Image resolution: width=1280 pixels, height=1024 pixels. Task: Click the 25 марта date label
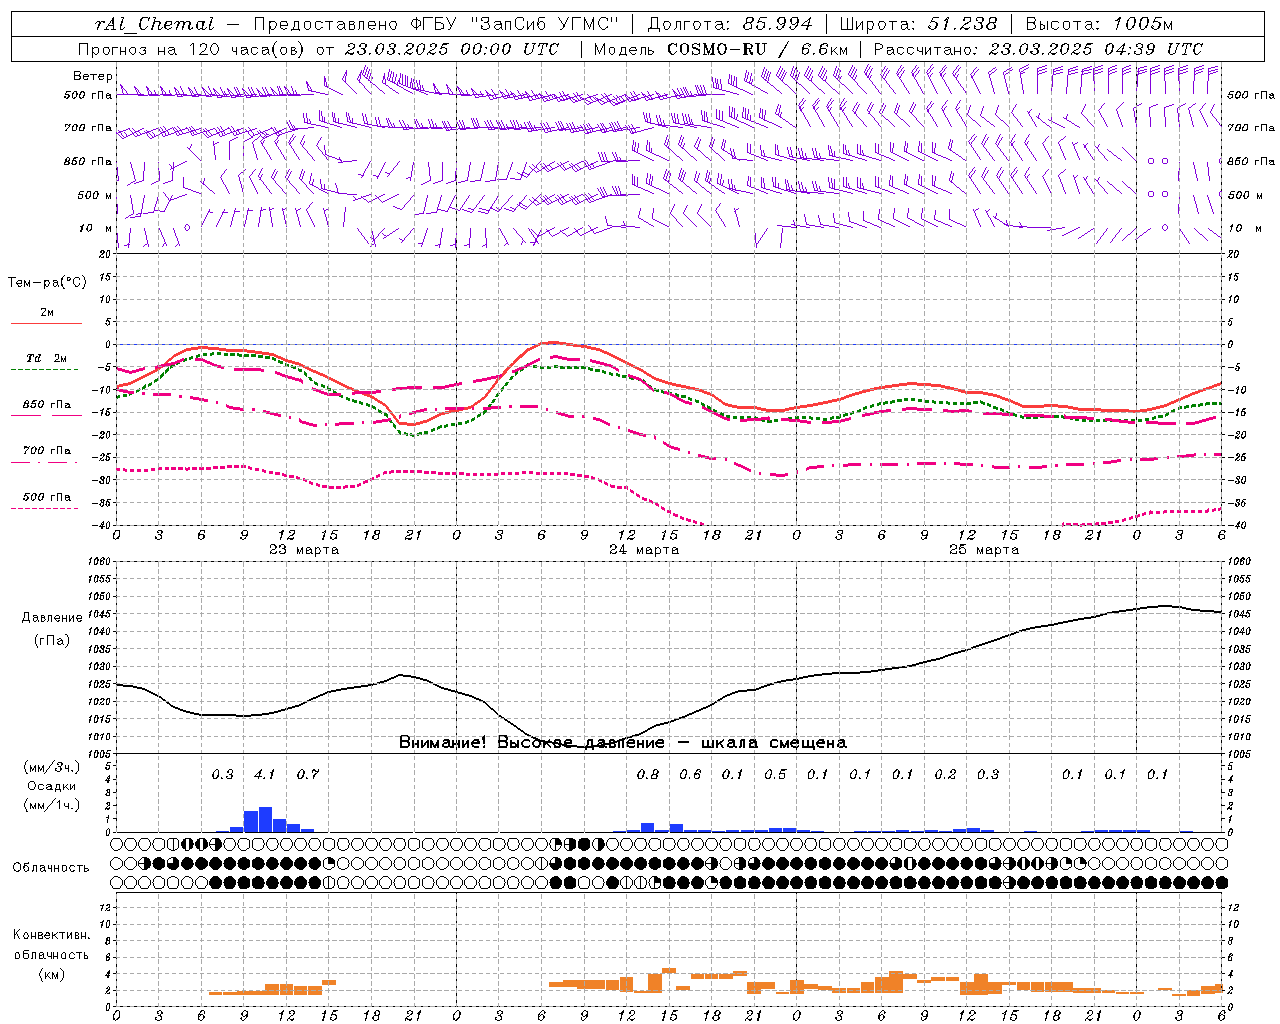click(x=984, y=550)
